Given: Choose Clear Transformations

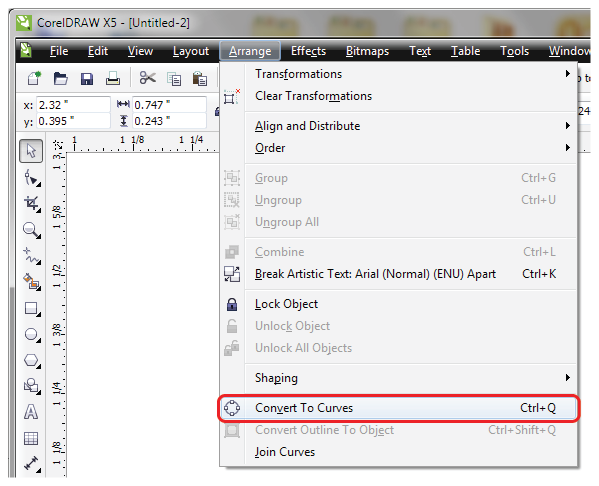Looking at the screenshot, I should (x=398, y=96).
